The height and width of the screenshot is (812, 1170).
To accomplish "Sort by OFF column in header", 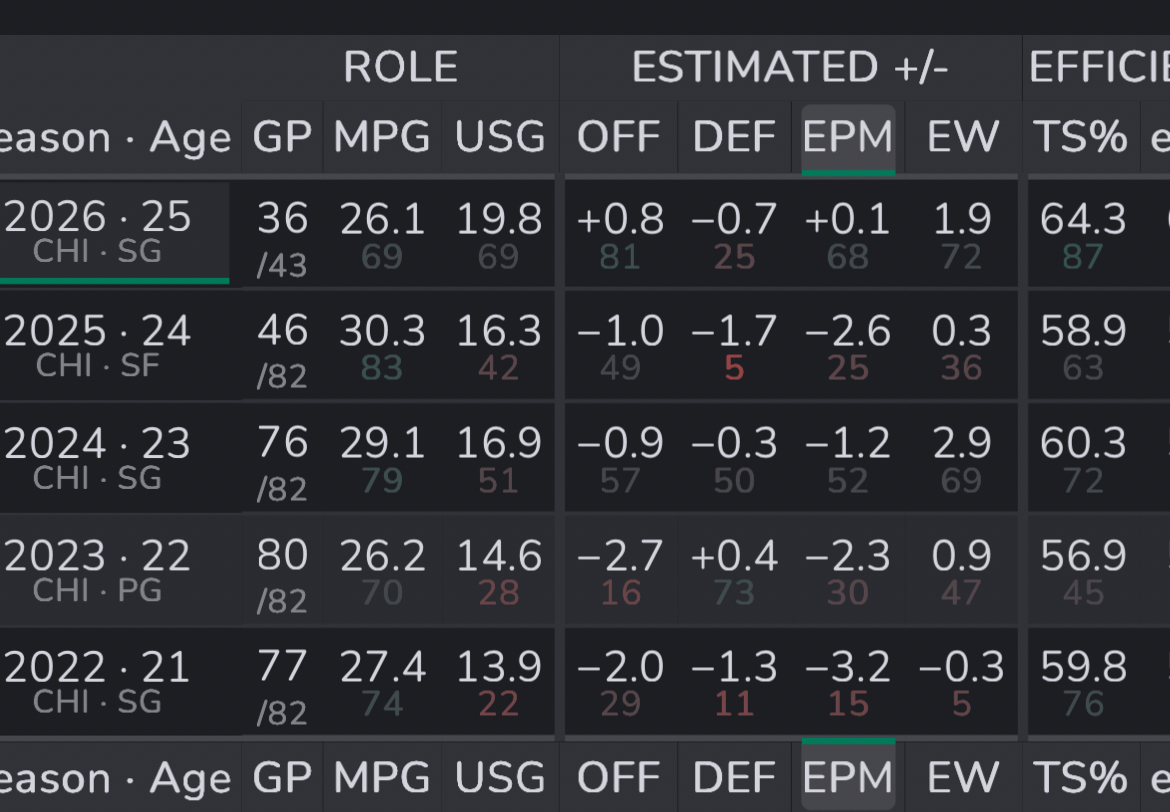I will point(618,137).
